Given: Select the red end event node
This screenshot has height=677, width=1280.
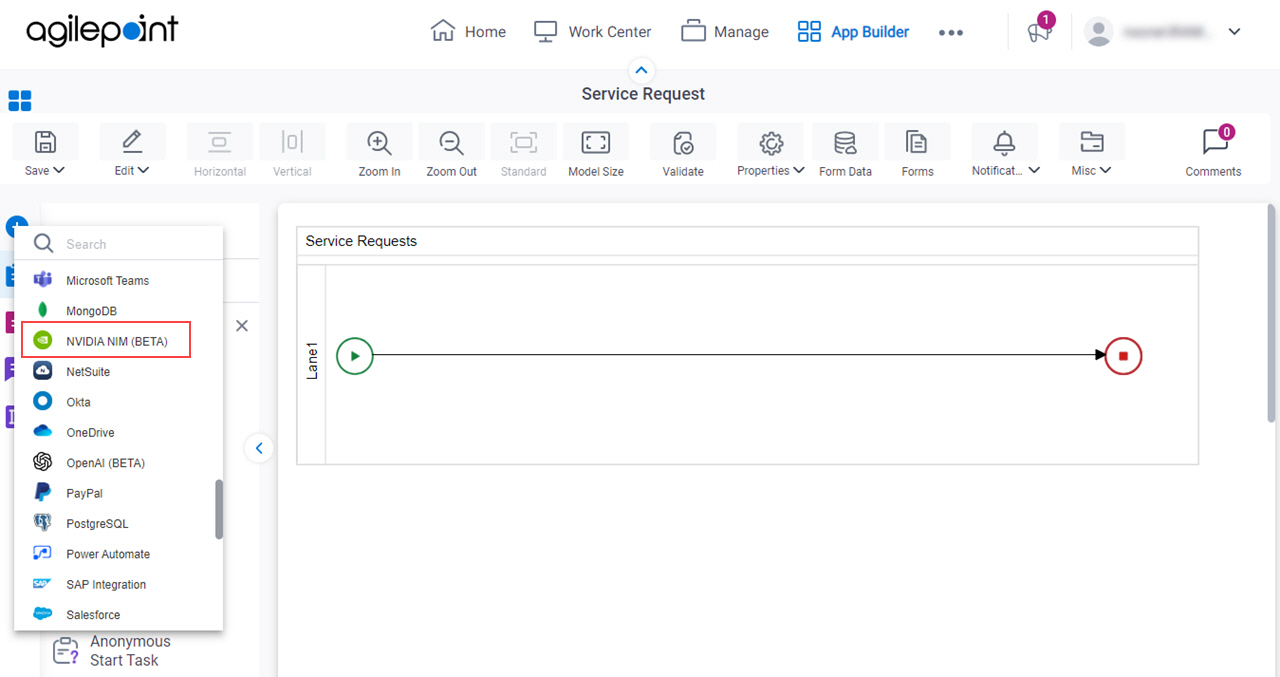Looking at the screenshot, I should (1123, 355).
